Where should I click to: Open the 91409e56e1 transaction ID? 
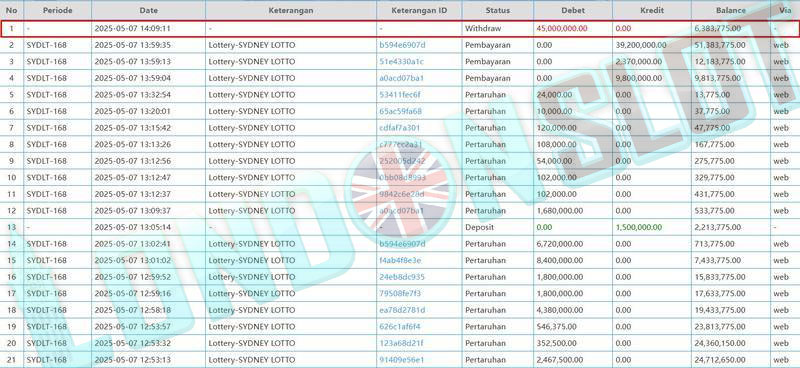402,360
